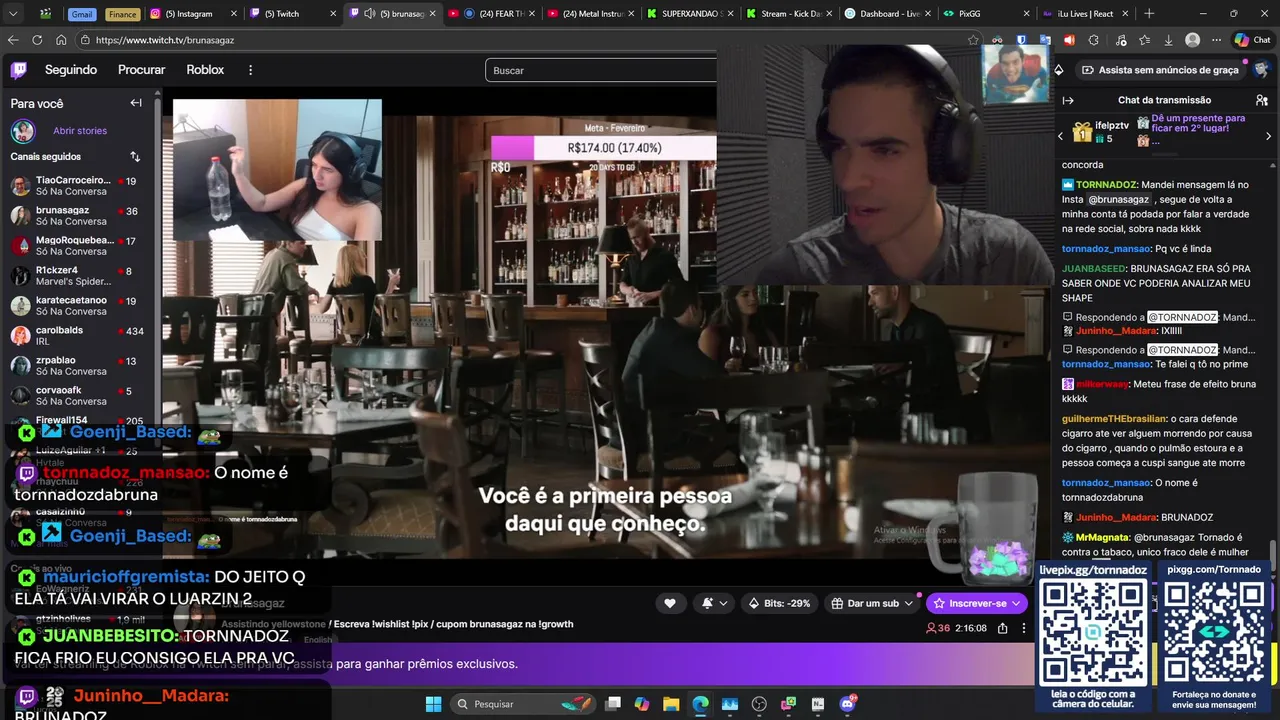Open the Gmail pinned tab
Viewport: 1280px width, 720px height.
click(x=81, y=14)
